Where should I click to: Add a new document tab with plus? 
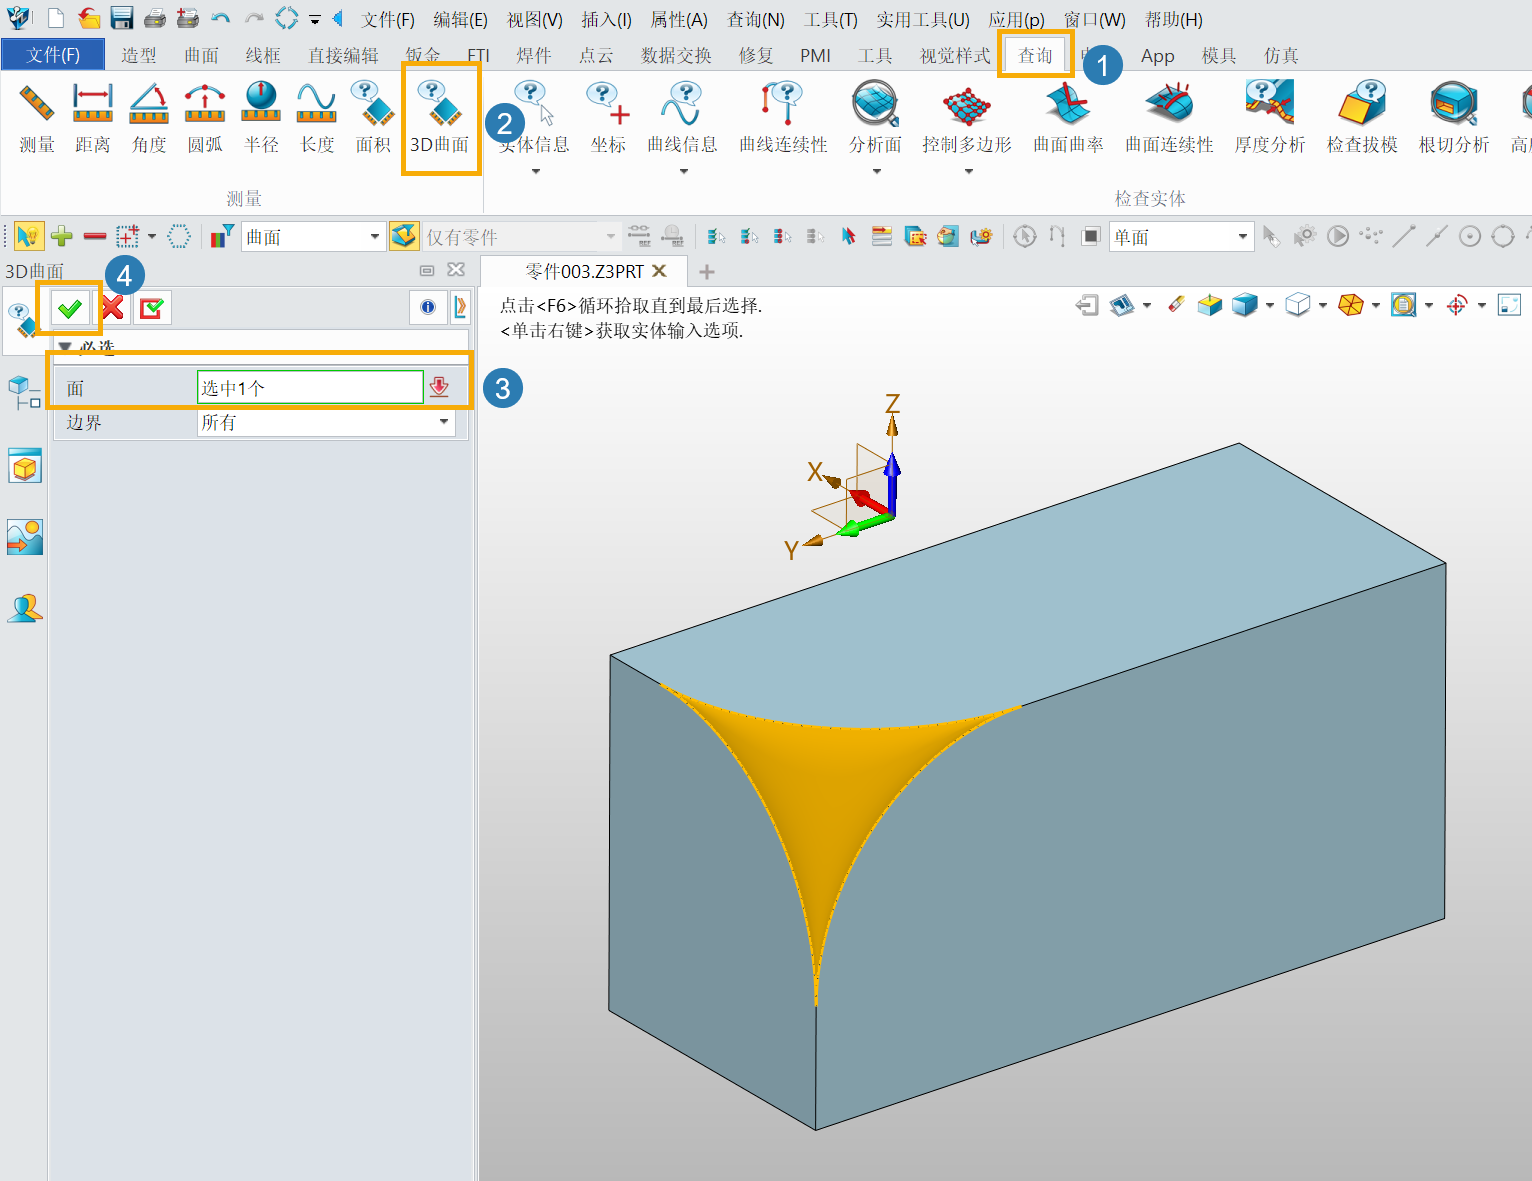(x=707, y=272)
